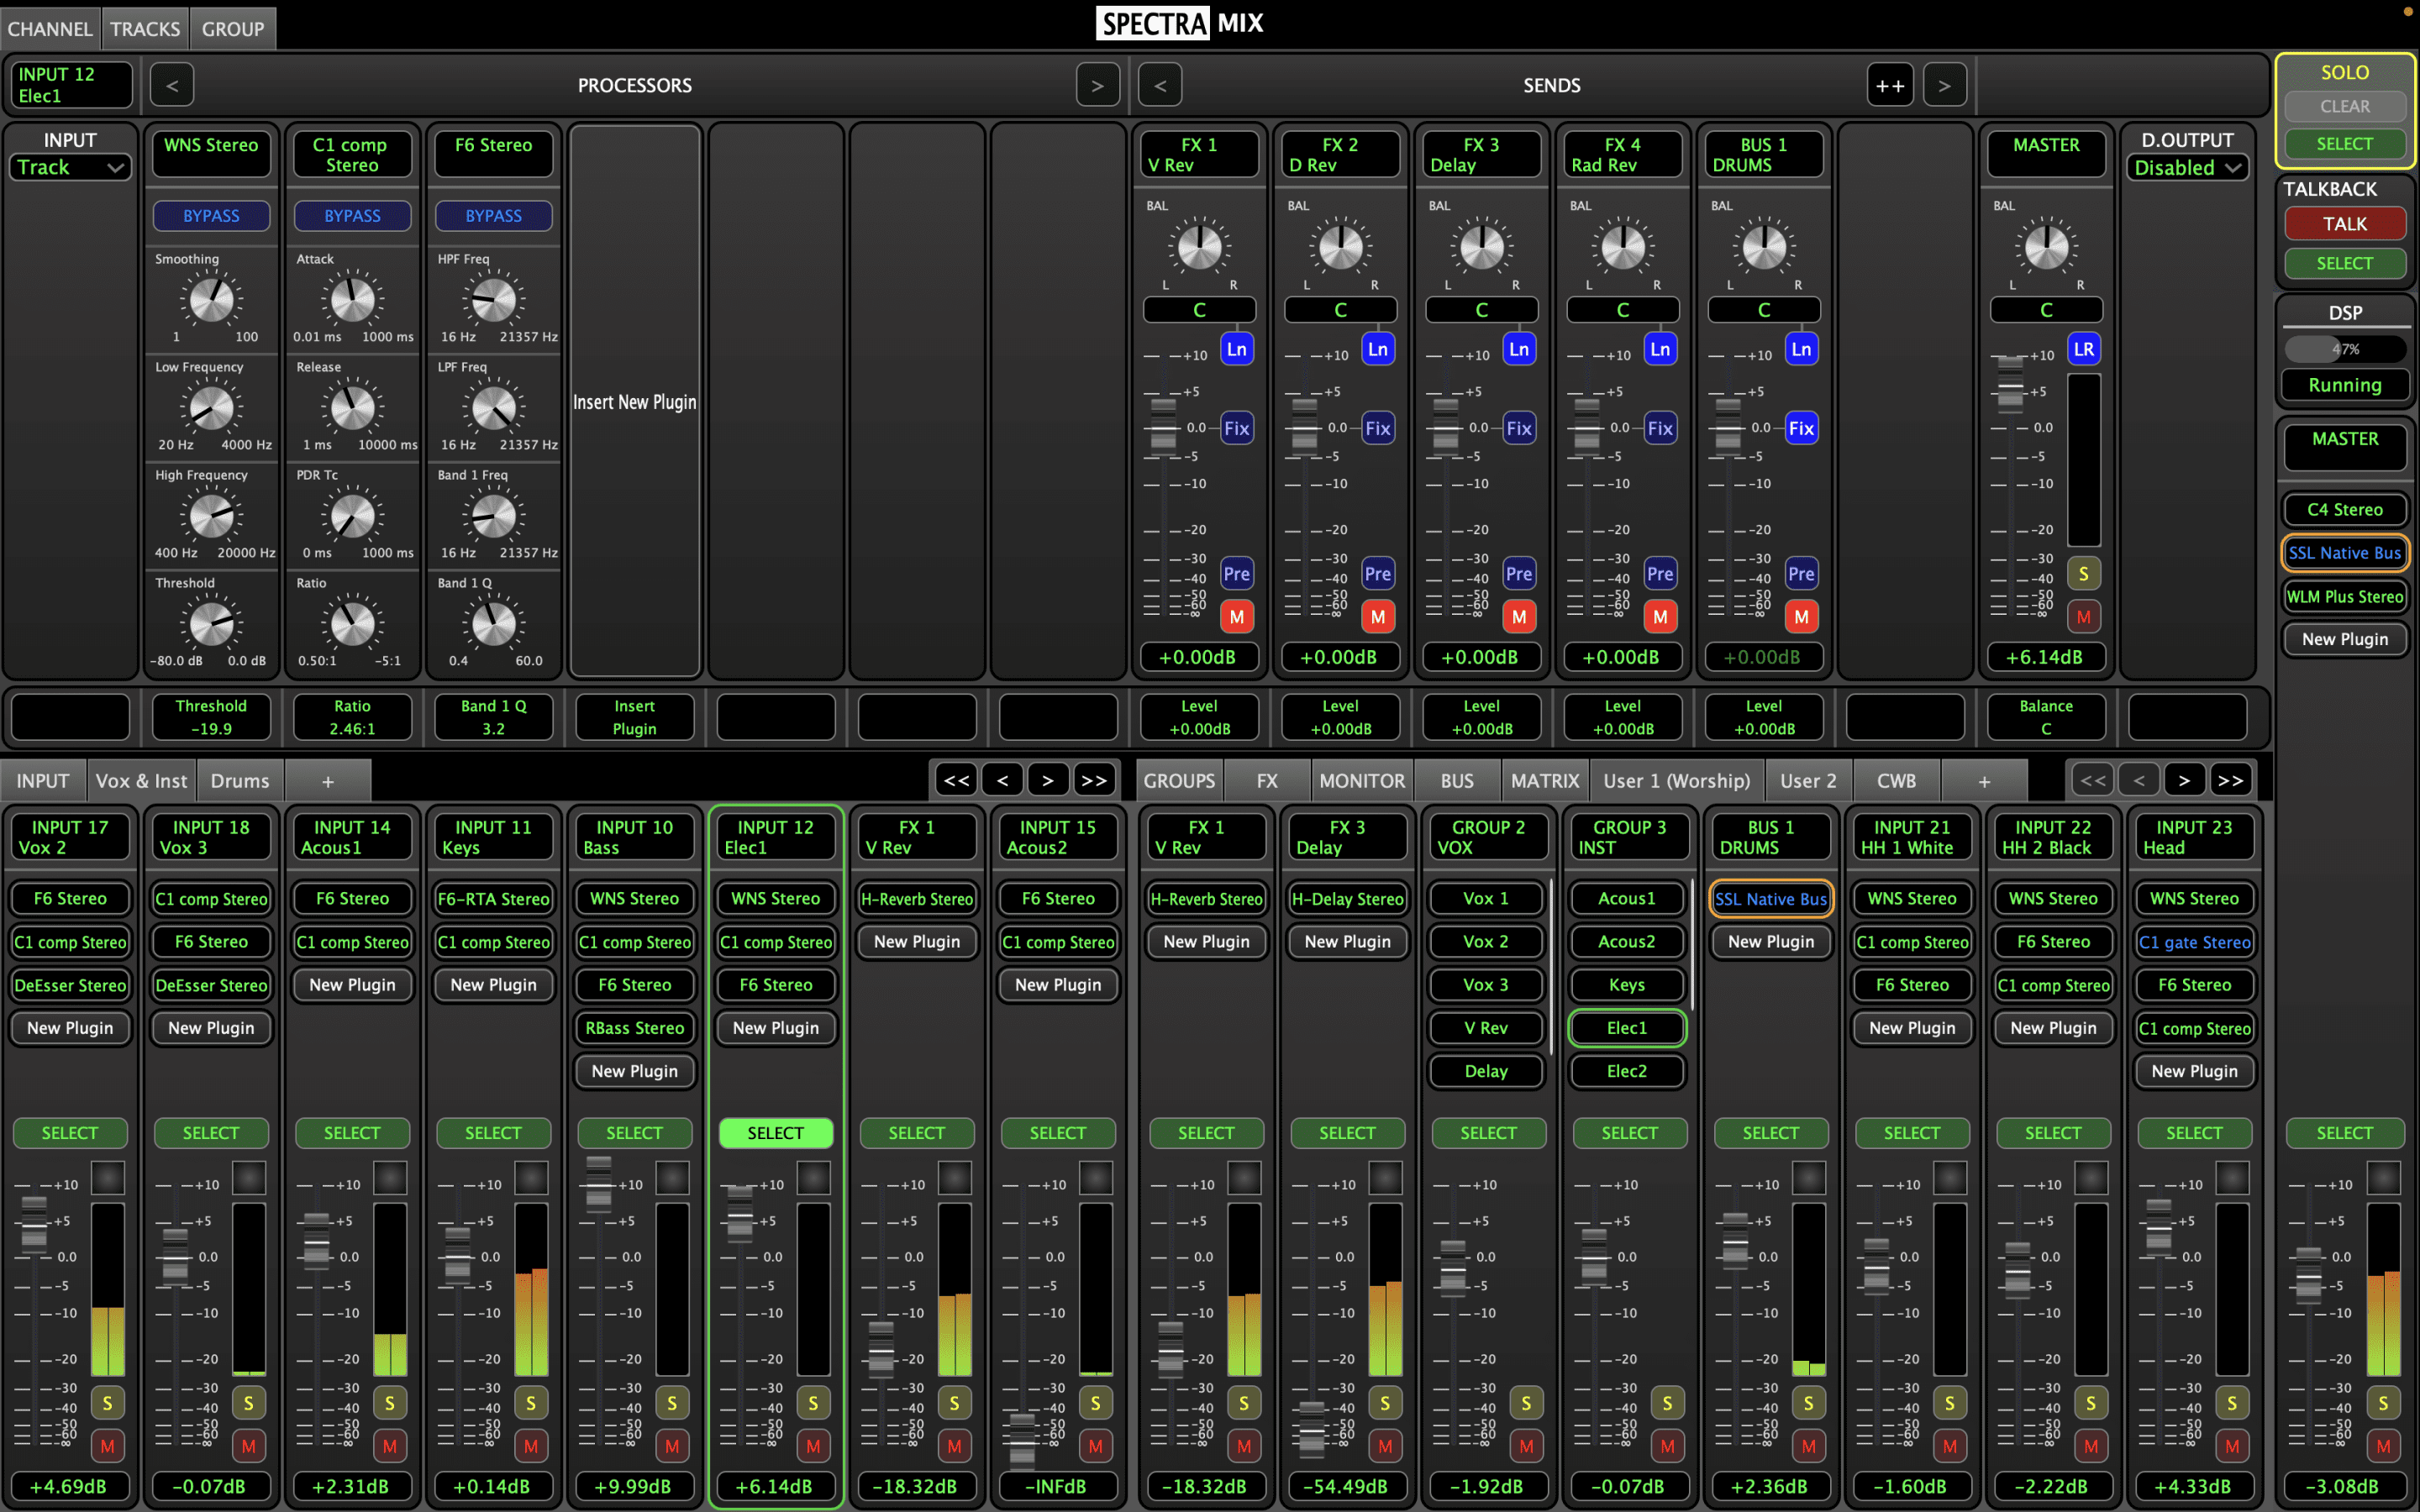Toggle BYPASS on C1 comp Stereo processor
2420x1512 pixels.
[352, 216]
